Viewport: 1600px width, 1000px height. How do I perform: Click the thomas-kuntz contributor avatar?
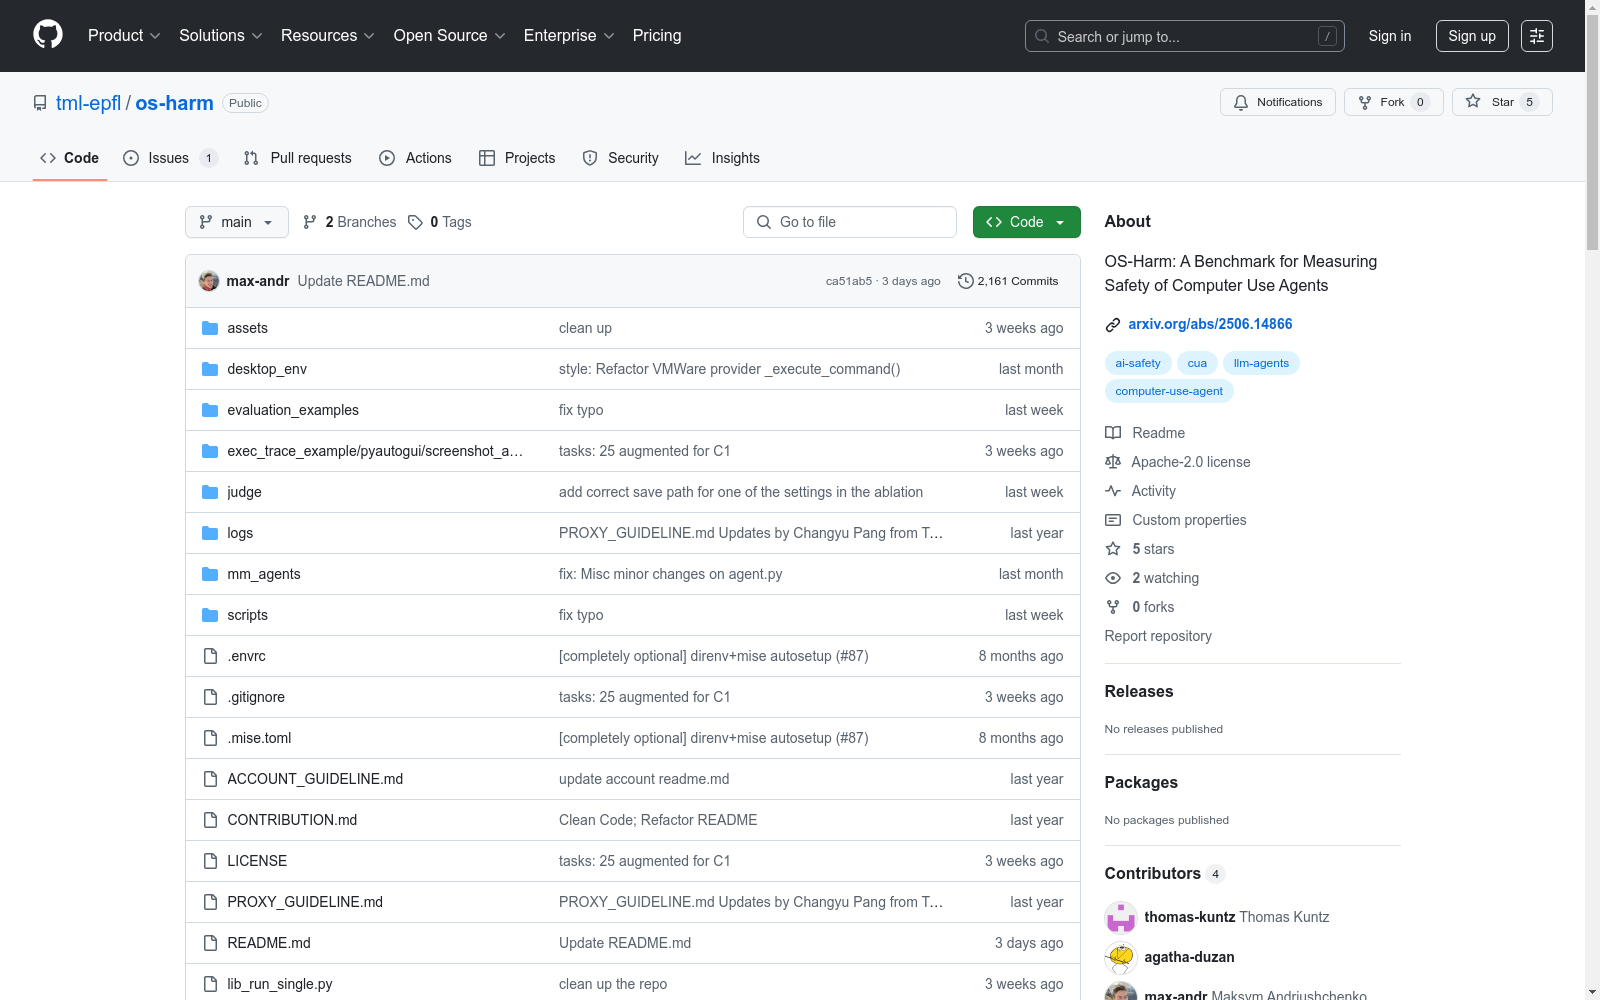tap(1121, 917)
